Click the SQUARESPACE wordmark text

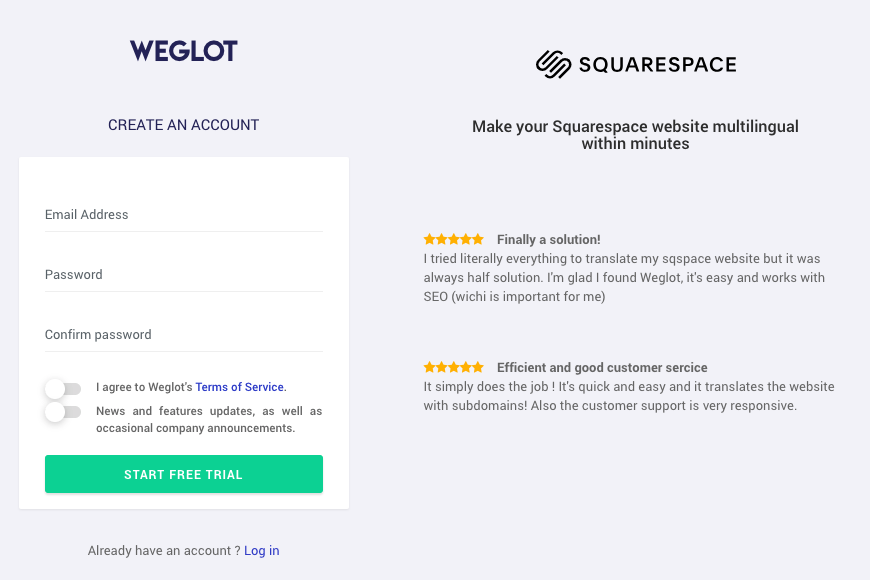[x=657, y=64]
